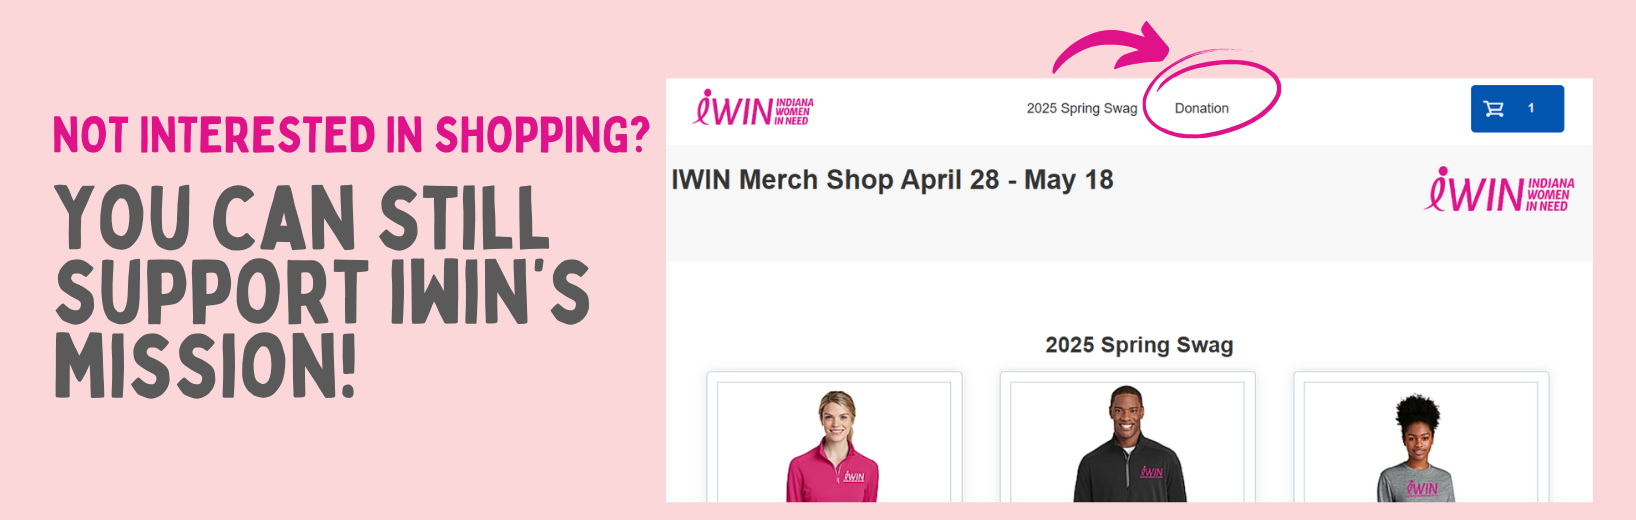Open the shopping cart button
Image resolution: width=1636 pixels, height=520 pixels.
tap(1517, 109)
